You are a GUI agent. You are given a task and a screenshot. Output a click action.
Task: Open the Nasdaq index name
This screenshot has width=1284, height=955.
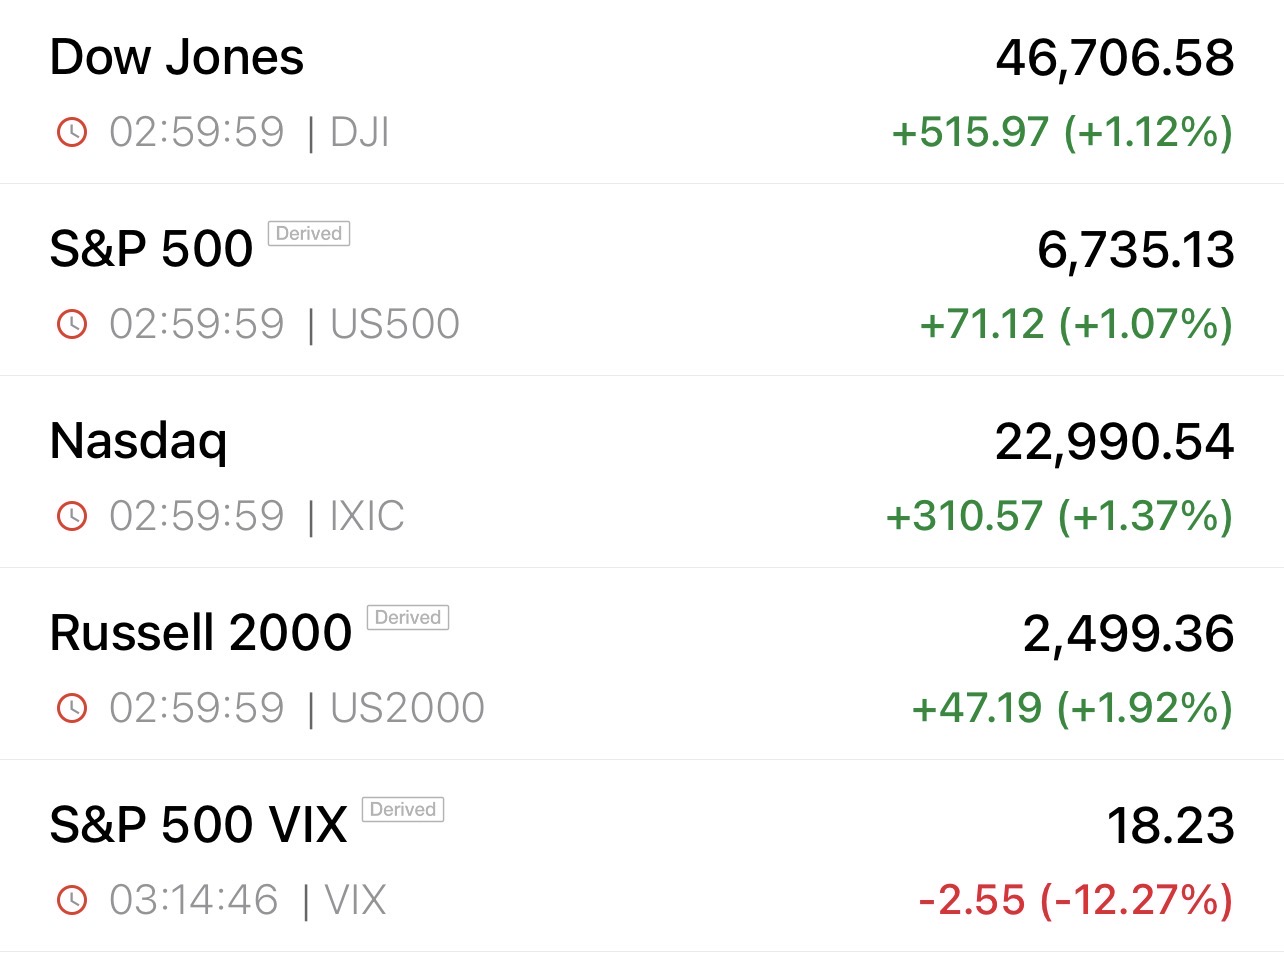139,441
